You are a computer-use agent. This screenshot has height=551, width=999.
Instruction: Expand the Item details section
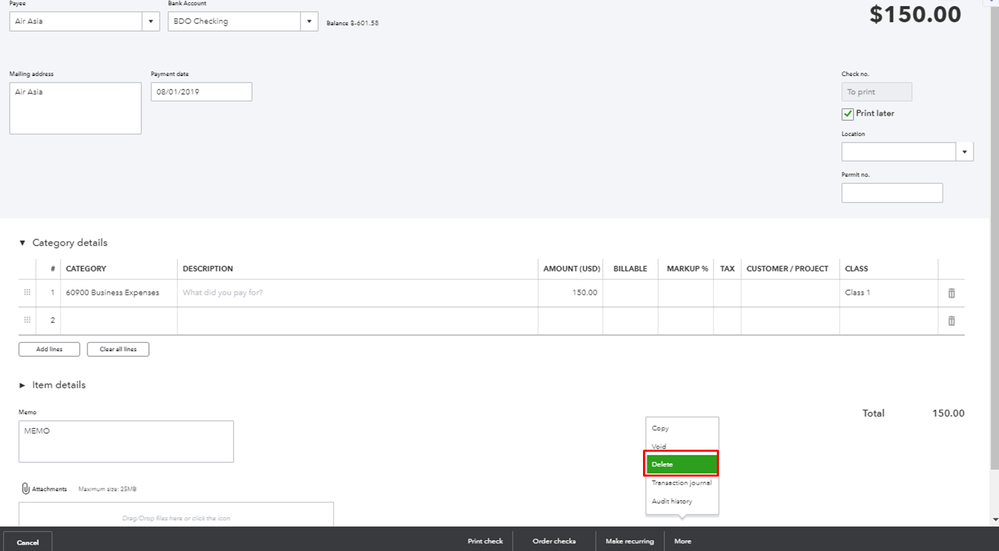pos(22,385)
